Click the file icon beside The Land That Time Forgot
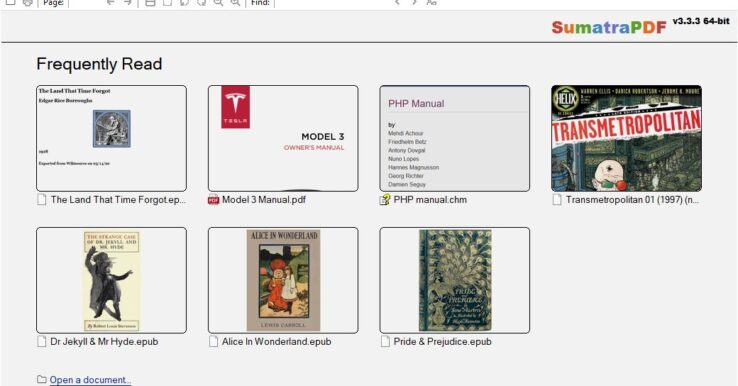The width and height of the screenshot is (738, 386). (42, 200)
